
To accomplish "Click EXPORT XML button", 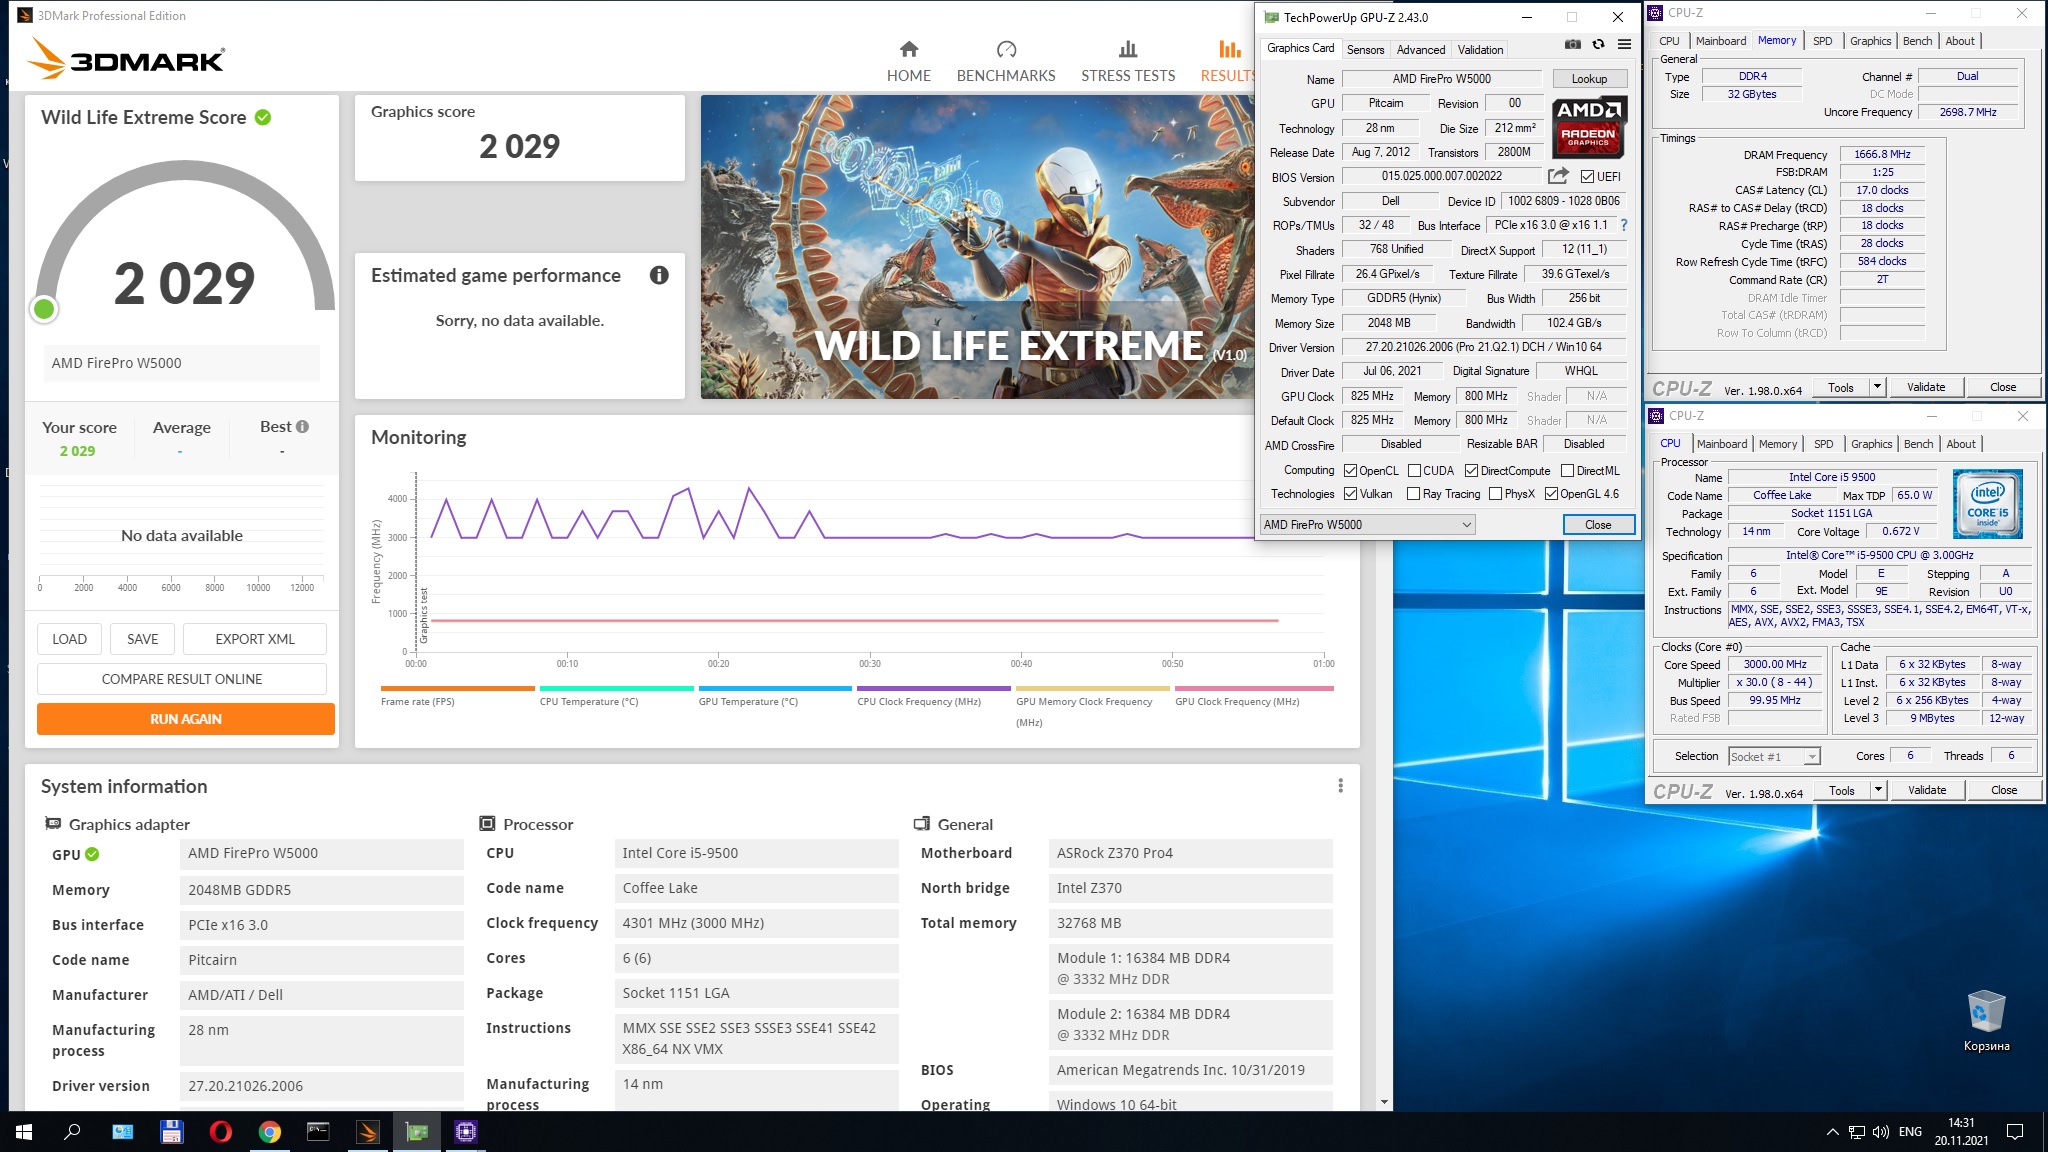I will (x=255, y=639).
